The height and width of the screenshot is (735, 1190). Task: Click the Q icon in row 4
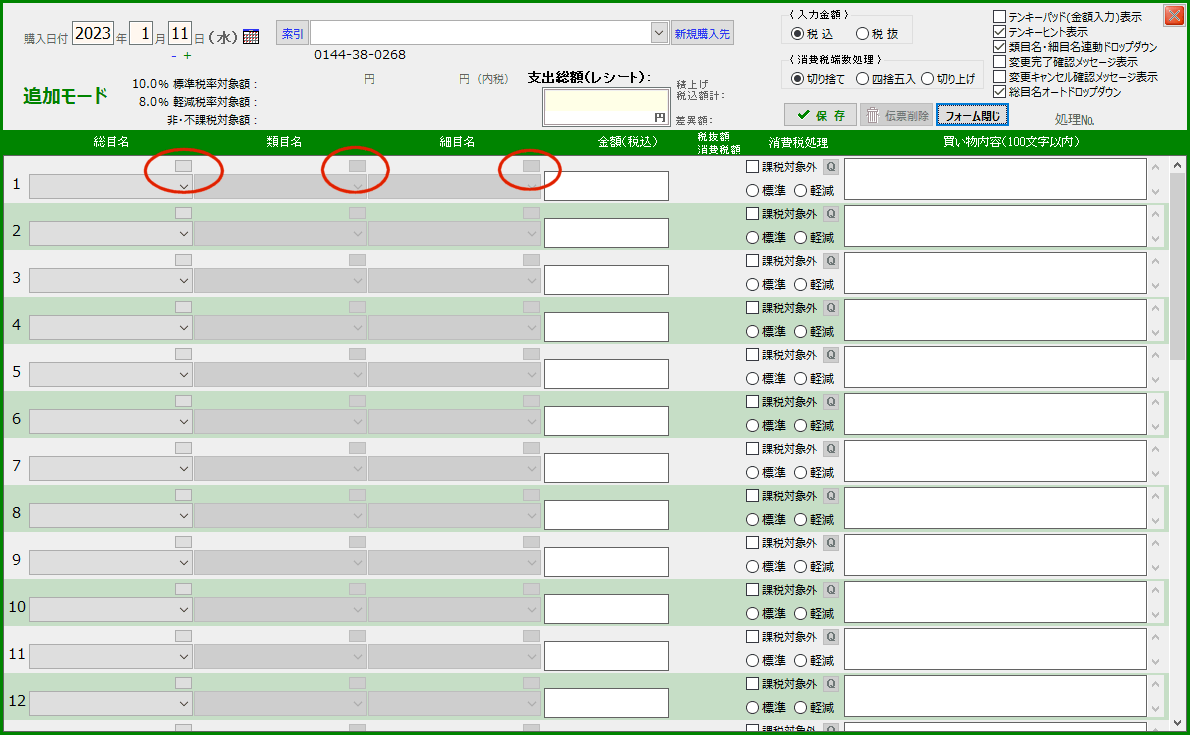click(x=830, y=308)
